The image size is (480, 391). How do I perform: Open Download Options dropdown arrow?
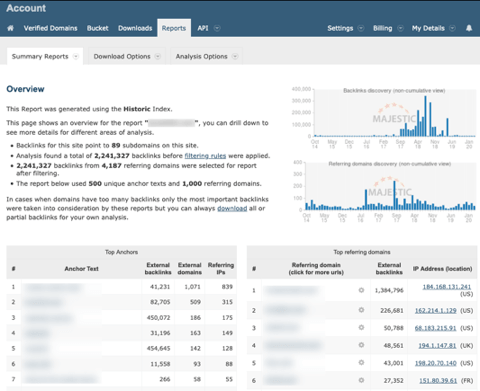pos(158,56)
